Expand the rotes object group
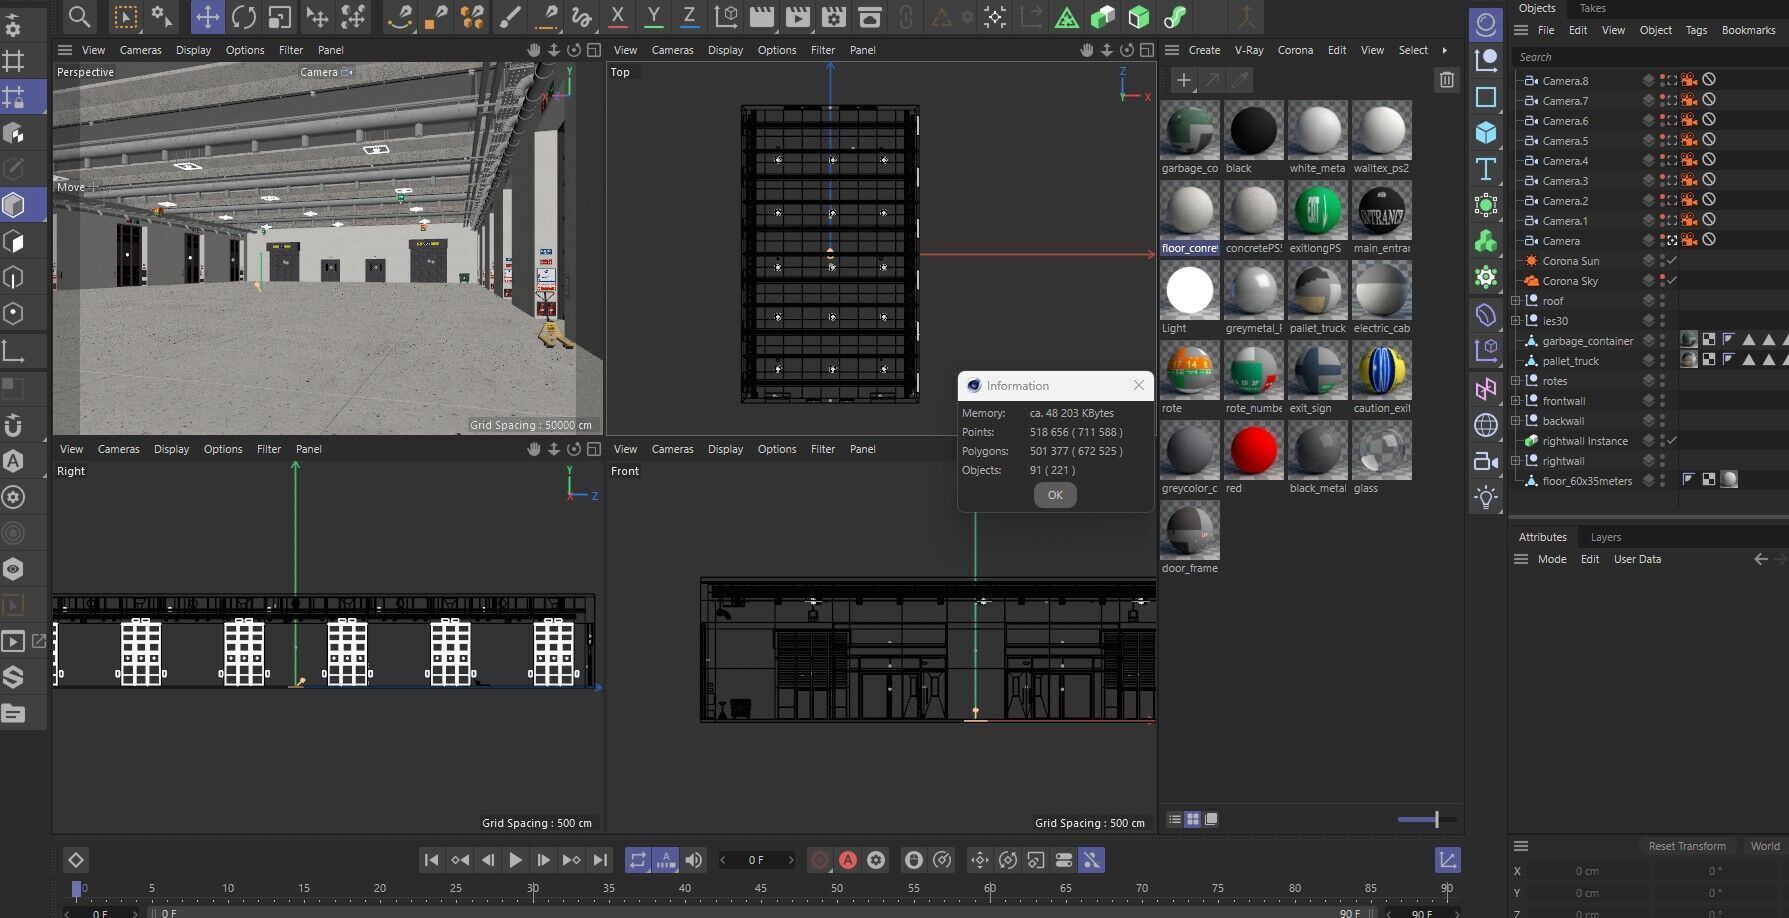Image resolution: width=1789 pixels, height=918 pixels. click(x=1516, y=381)
